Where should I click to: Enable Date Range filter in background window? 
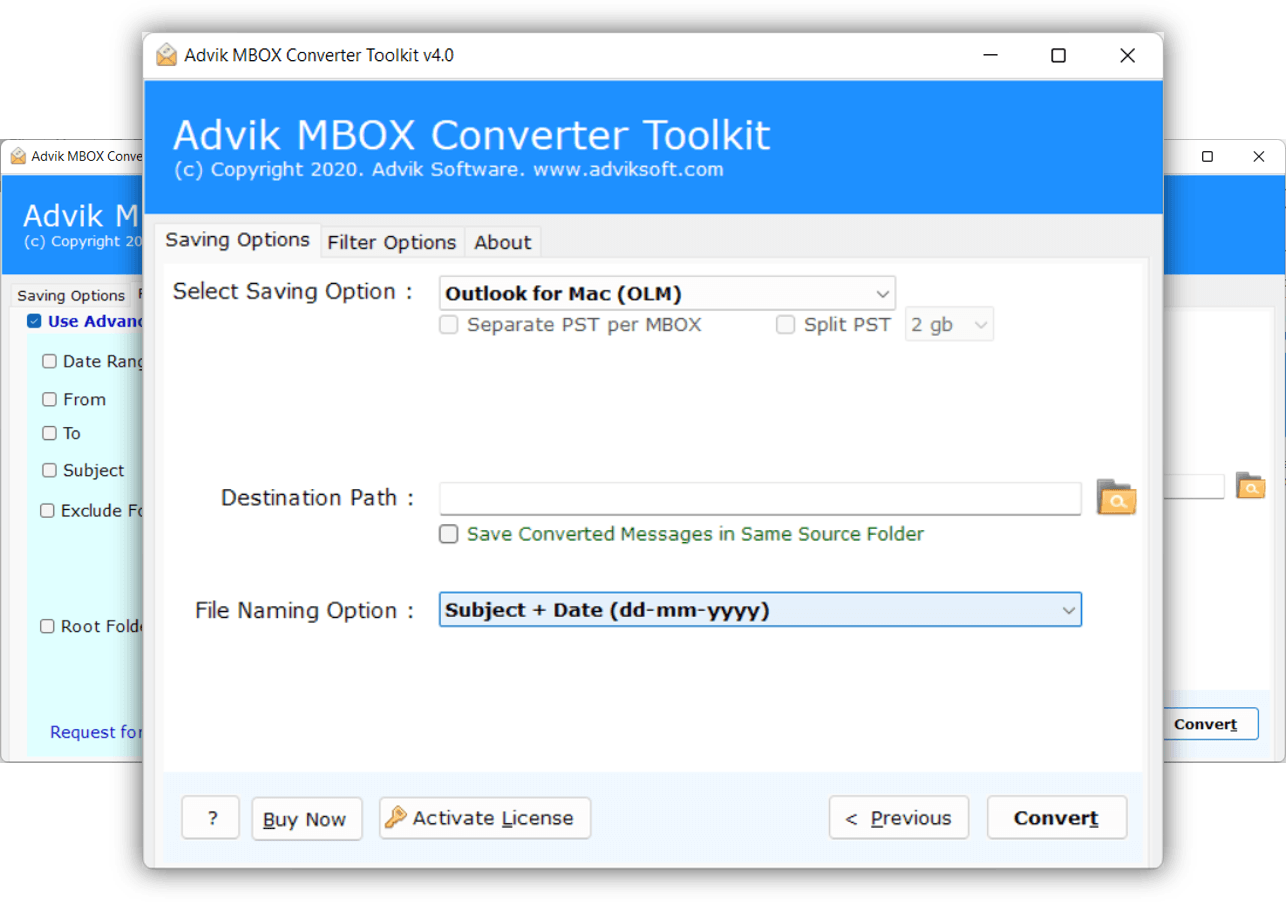[x=49, y=361]
